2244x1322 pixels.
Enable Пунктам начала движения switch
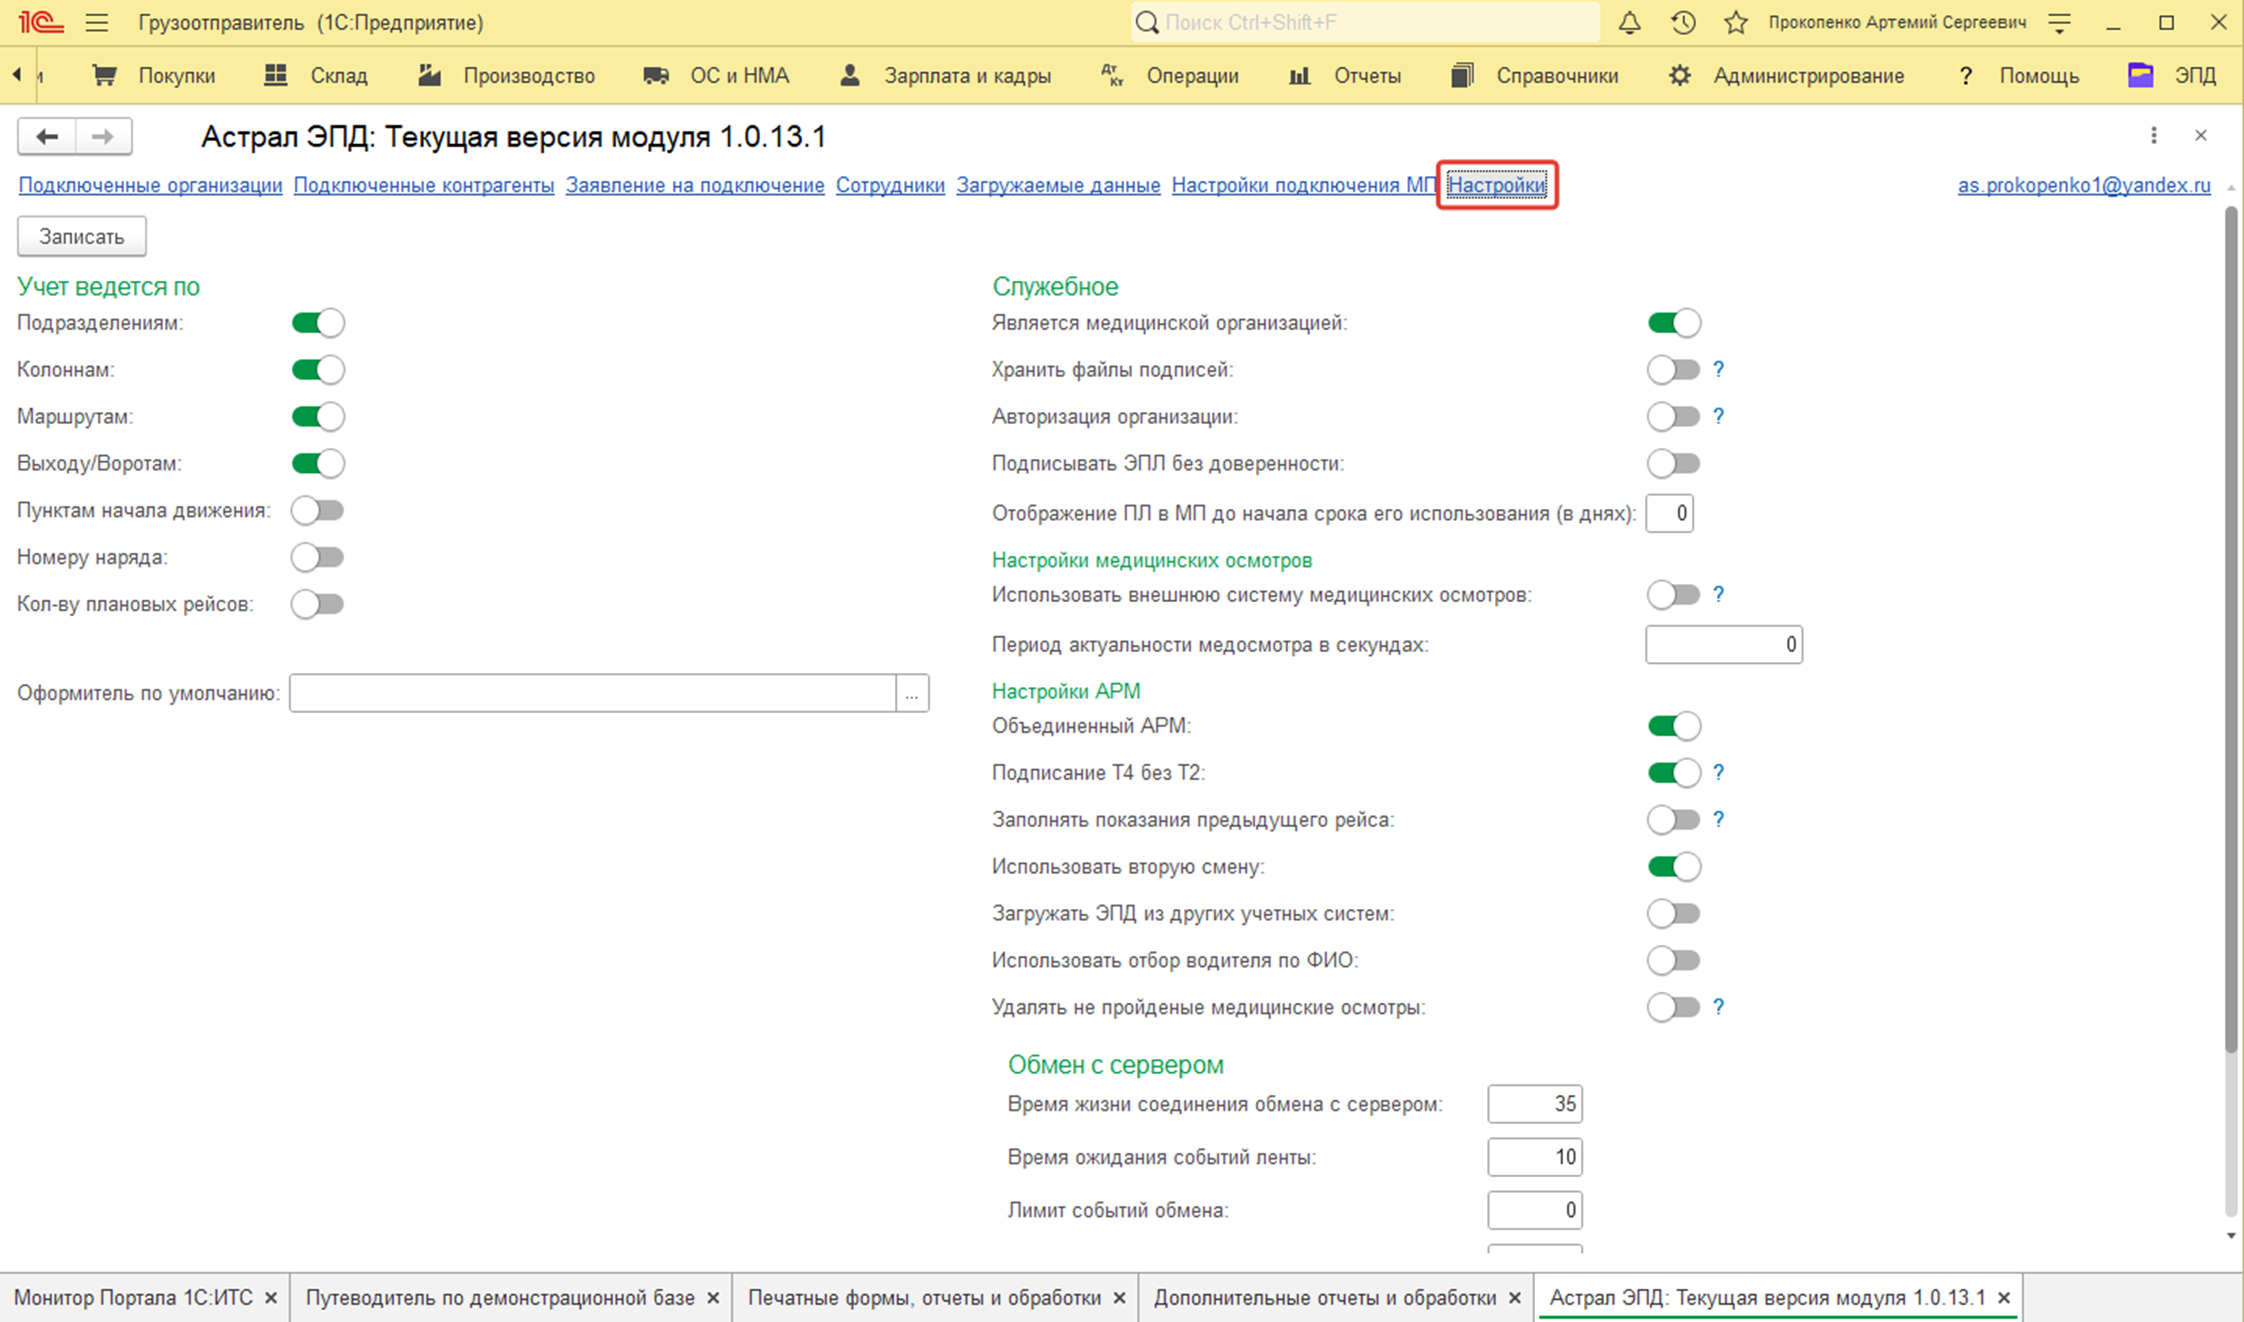318,510
